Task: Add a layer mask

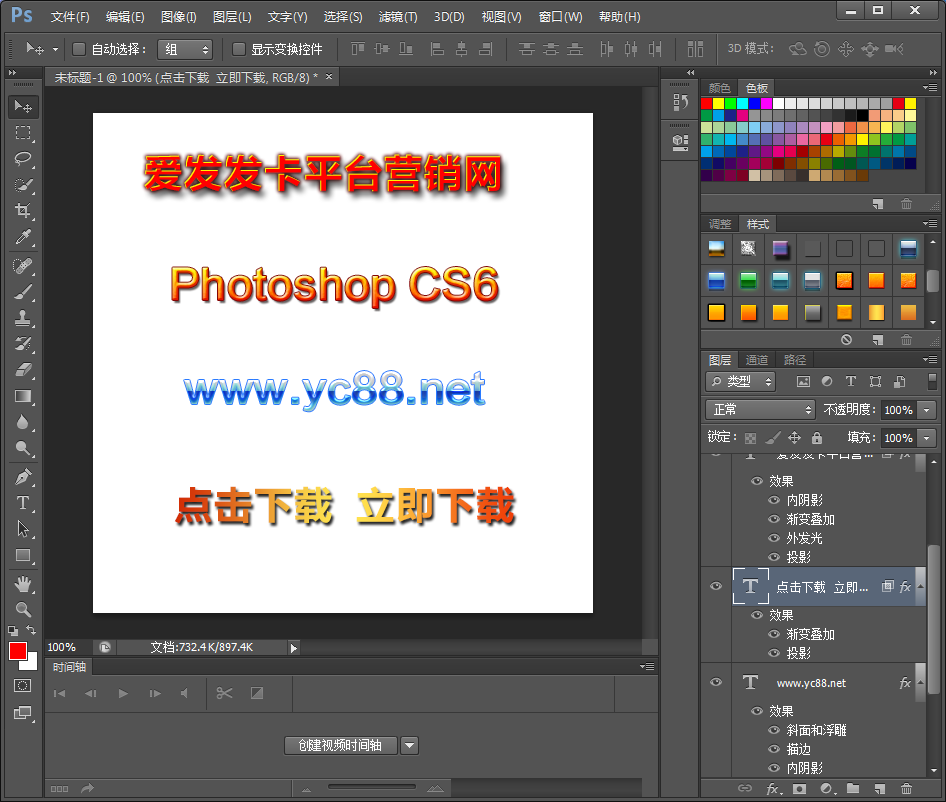Action: [799, 789]
